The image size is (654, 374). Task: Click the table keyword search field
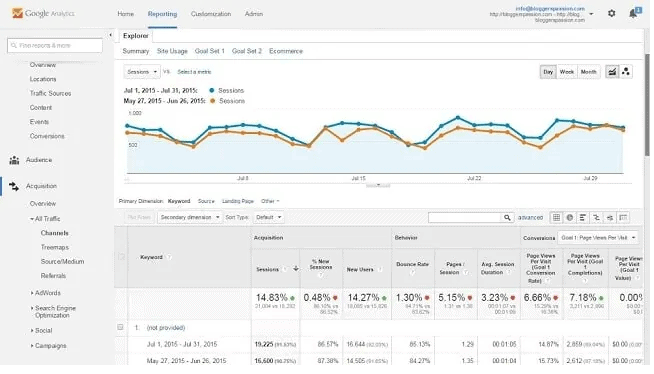pos(465,217)
